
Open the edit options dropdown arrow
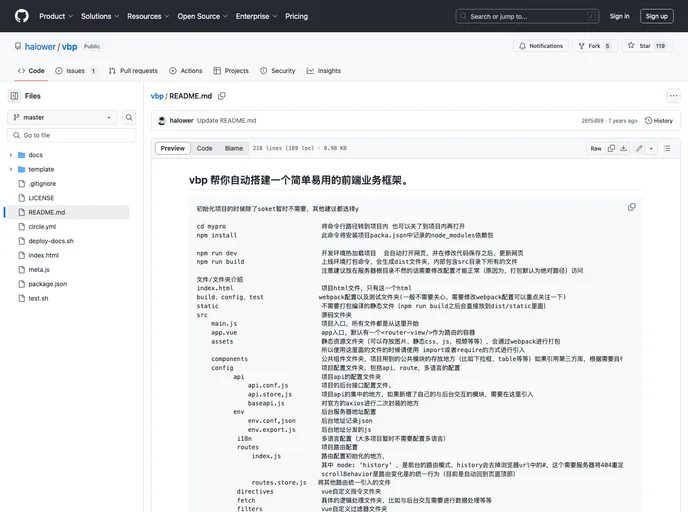[651, 148]
